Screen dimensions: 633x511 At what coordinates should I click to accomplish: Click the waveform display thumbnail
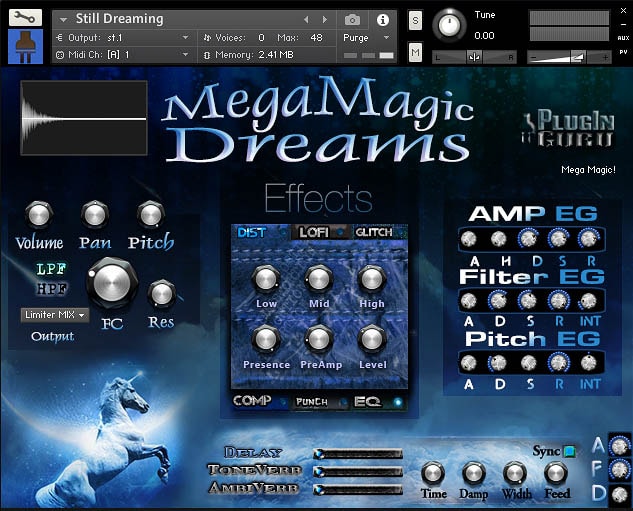84,118
